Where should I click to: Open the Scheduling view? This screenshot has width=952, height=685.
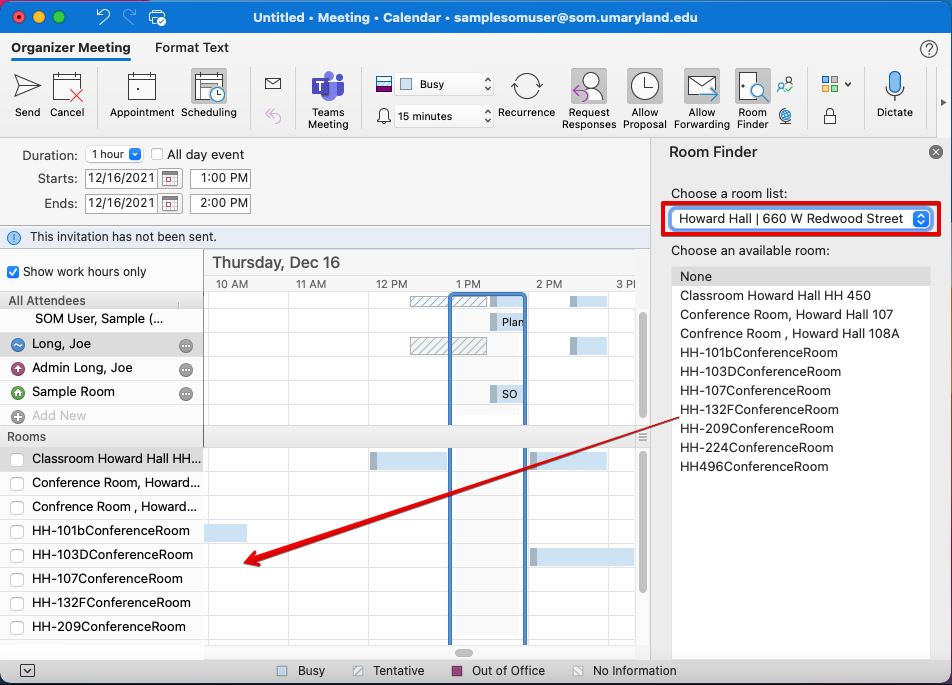(x=209, y=88)
